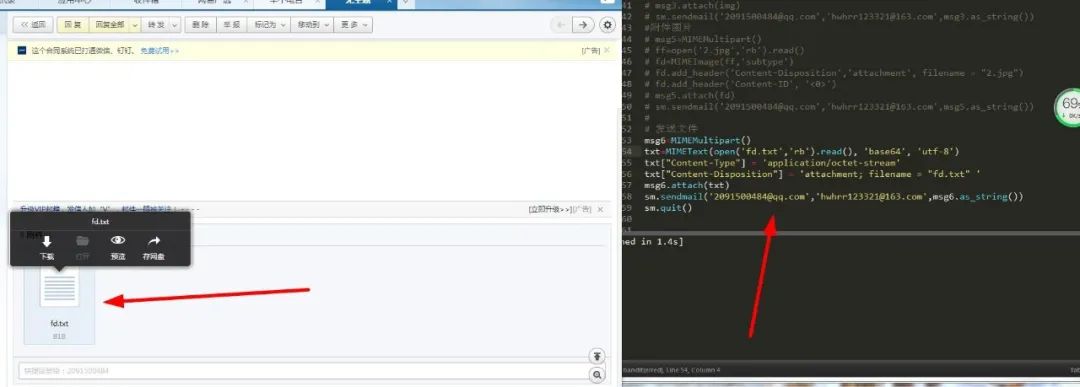The image size is (1080, 387).
Task: Open the 移动到 dropdown menu
Action: click(x=311, y=25)
